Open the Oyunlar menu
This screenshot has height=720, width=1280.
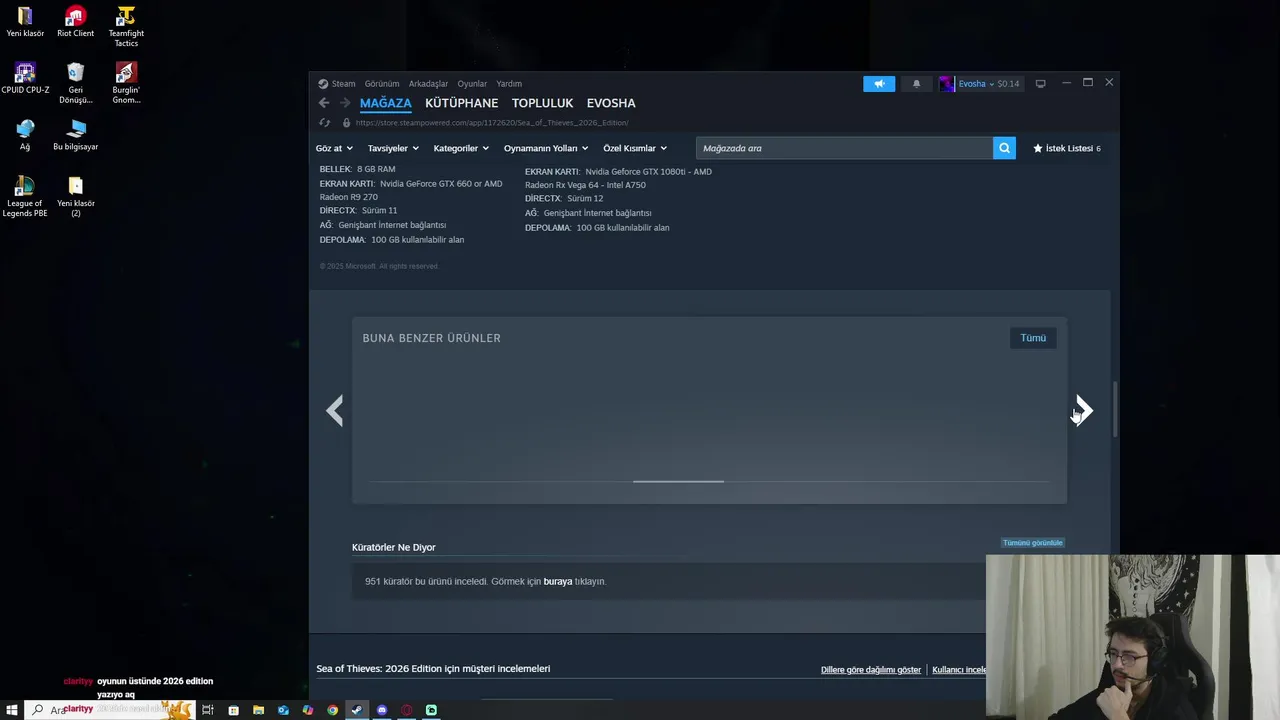pyautogui.click(x=472, y=84)
